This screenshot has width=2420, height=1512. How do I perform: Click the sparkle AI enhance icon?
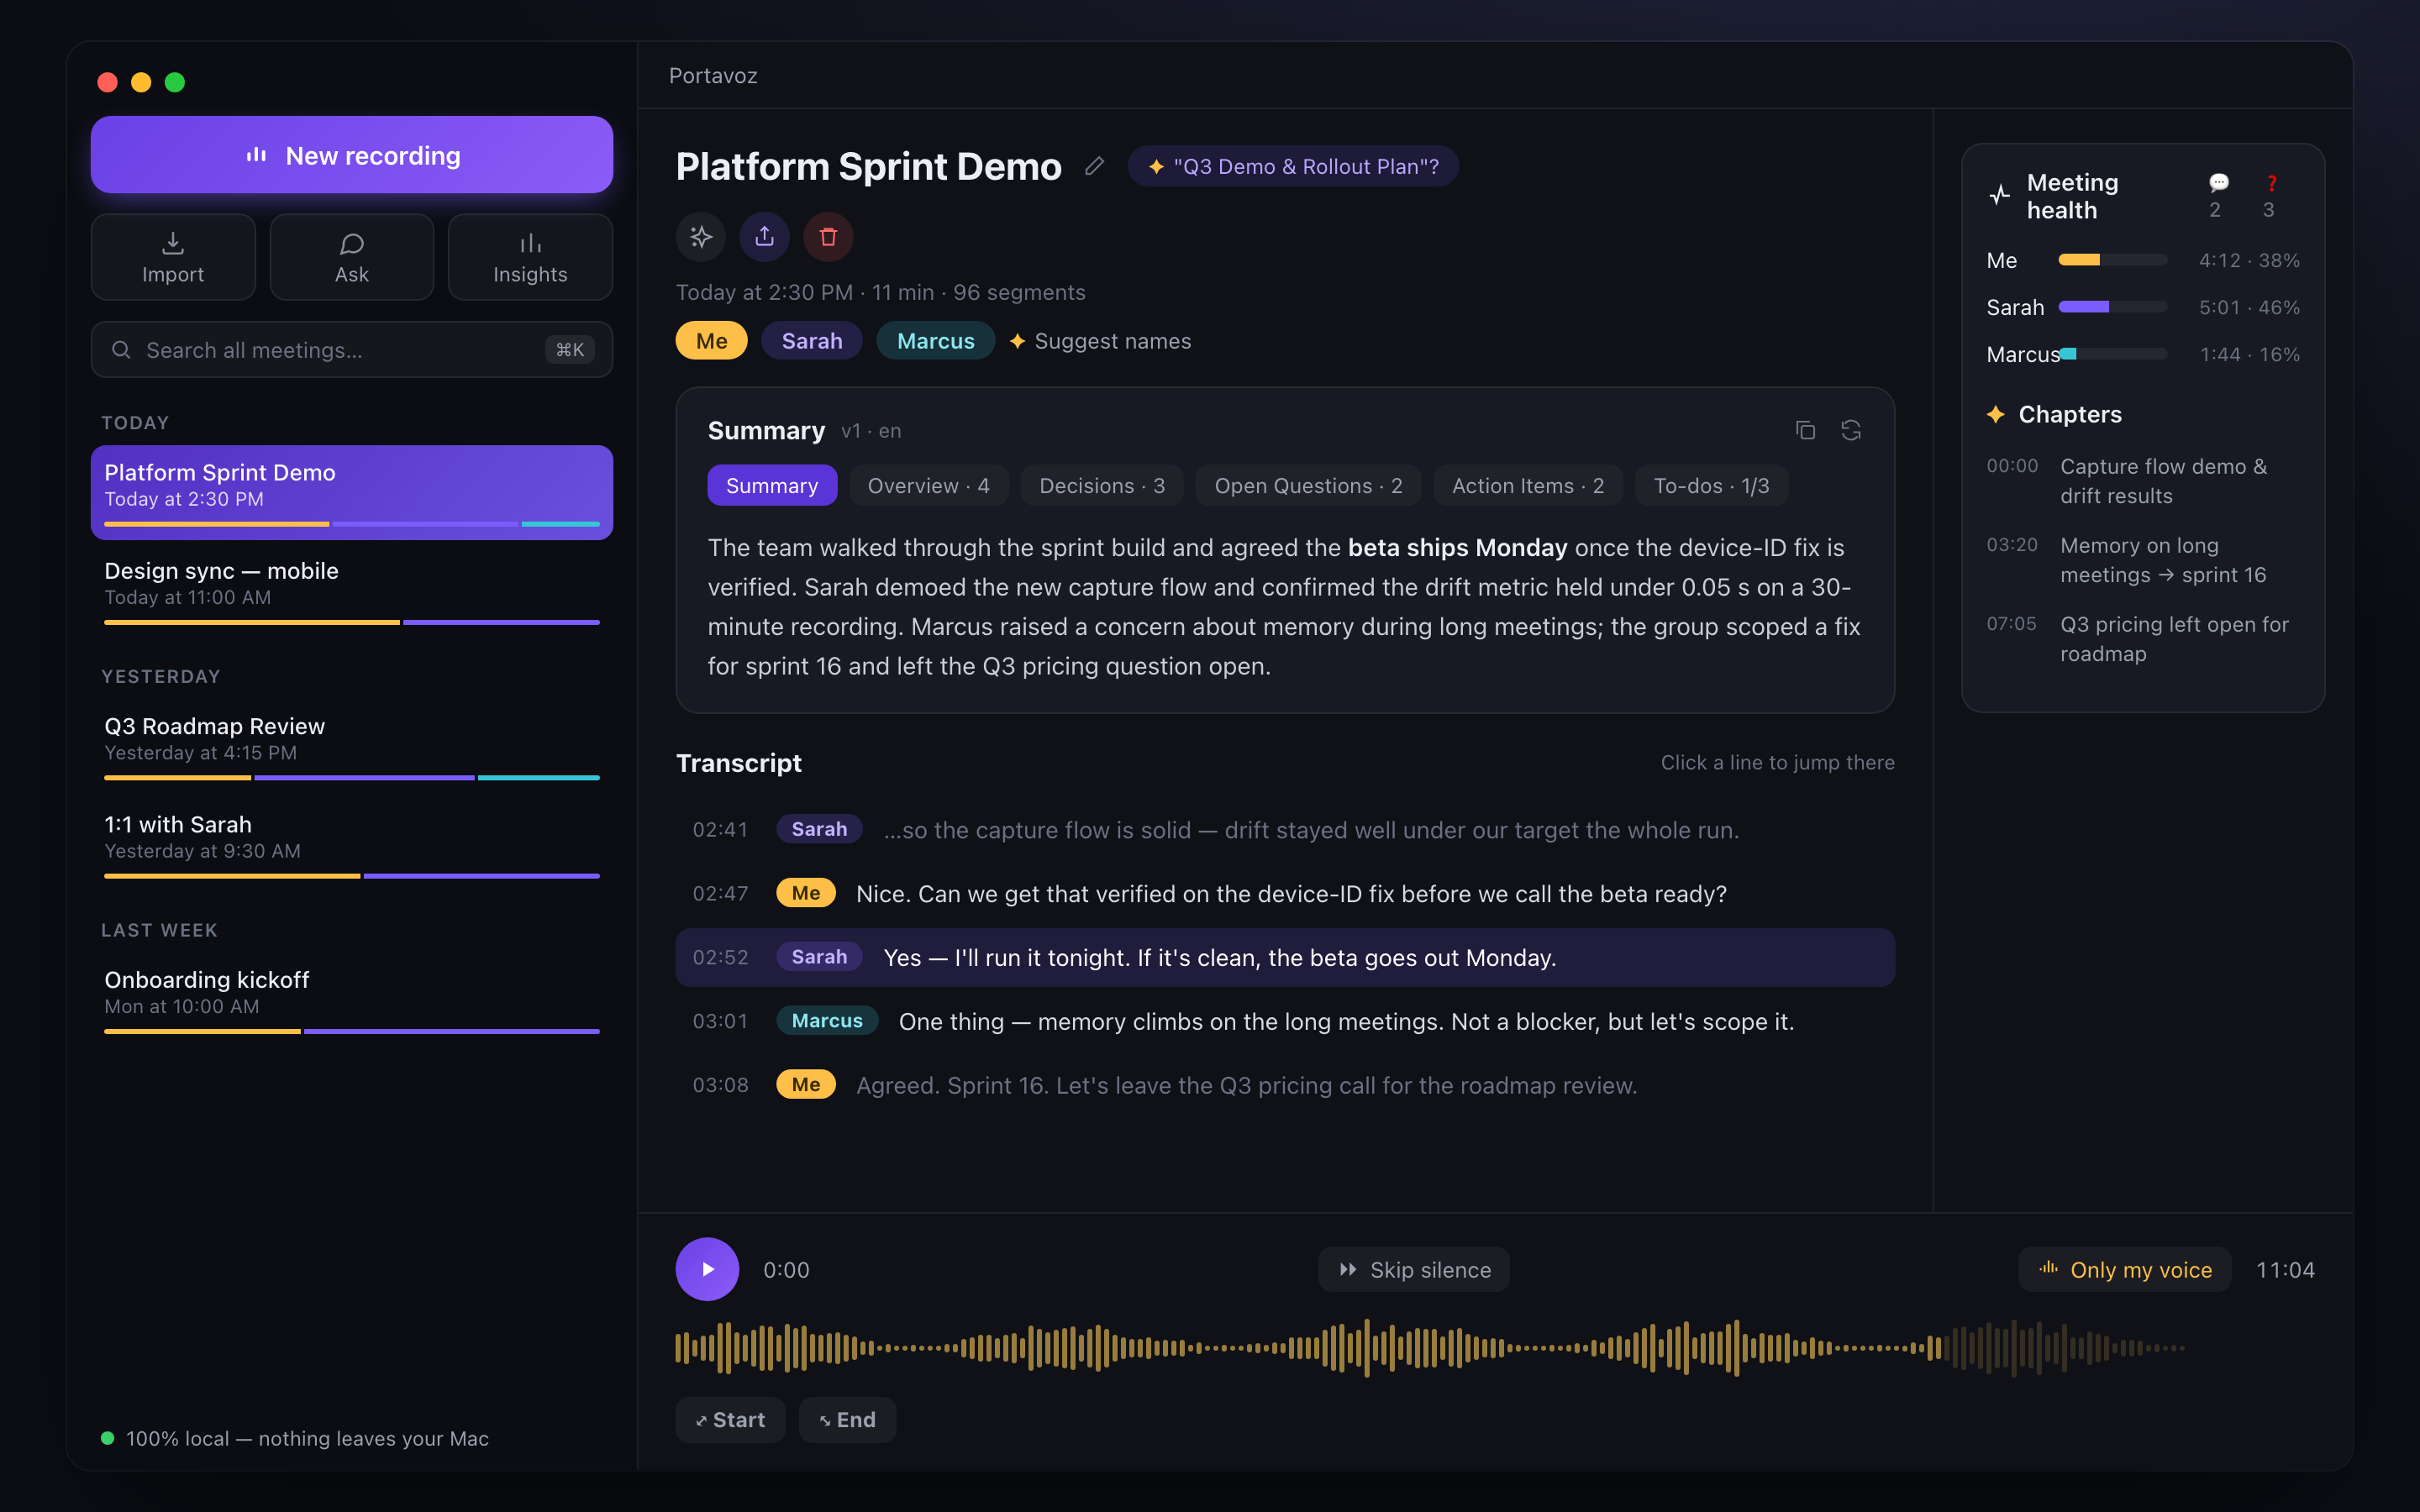click(701, 237)
